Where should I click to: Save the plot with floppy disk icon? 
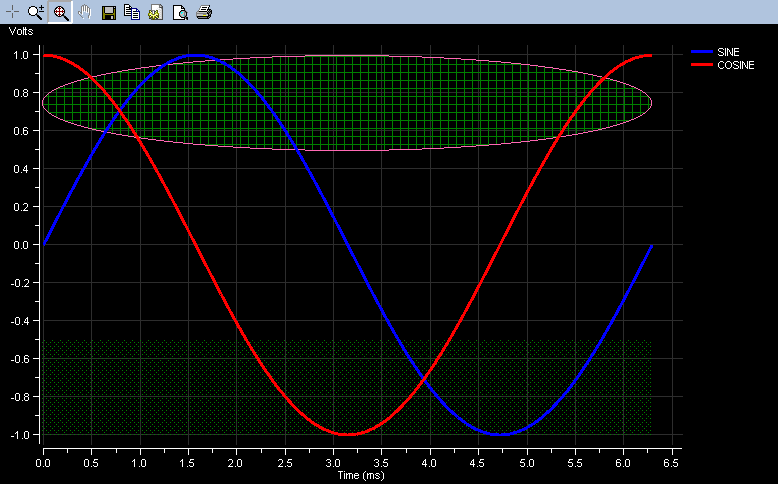(x=109, y=12)
